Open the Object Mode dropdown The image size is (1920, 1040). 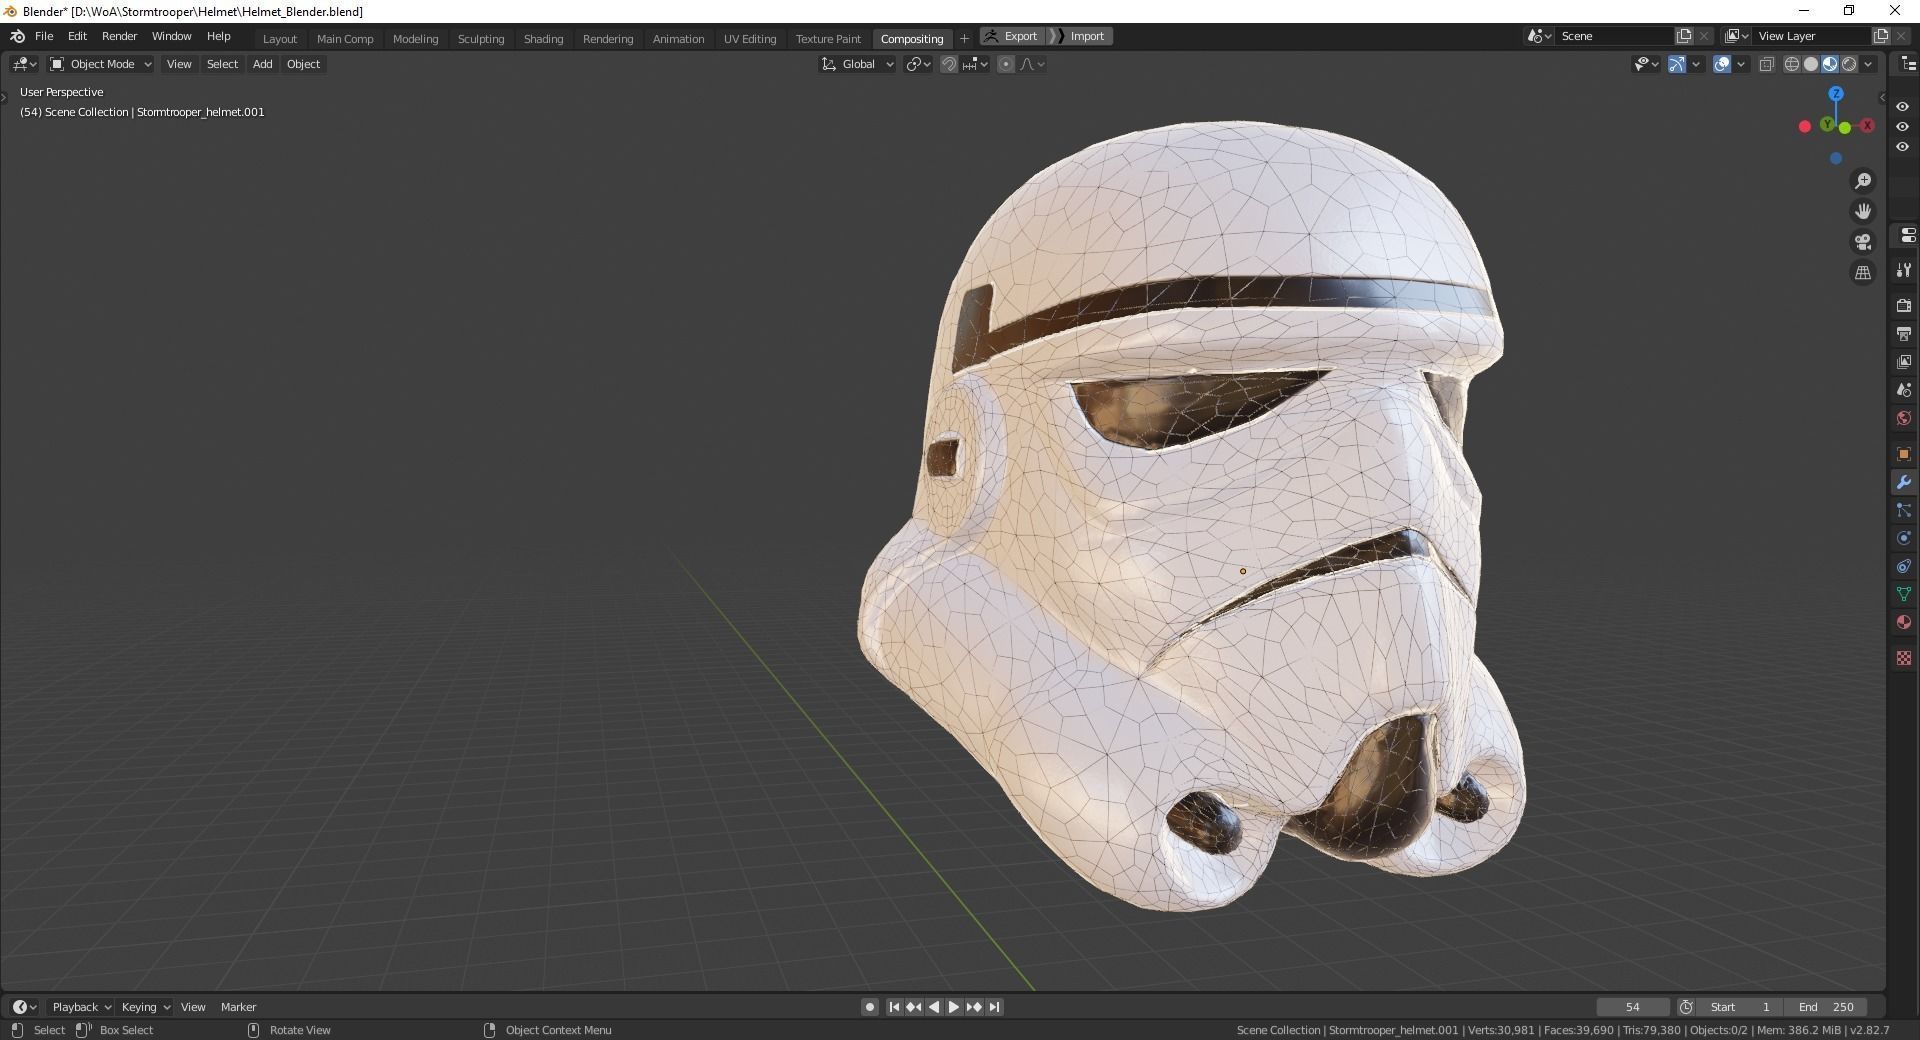pos(100,64)
